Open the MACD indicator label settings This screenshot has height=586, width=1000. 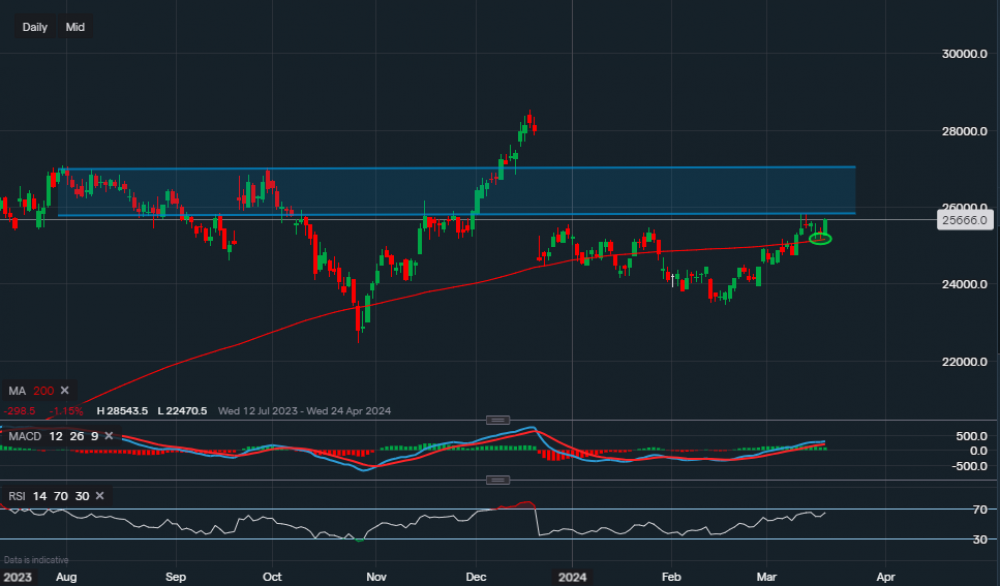coord(24,436)
